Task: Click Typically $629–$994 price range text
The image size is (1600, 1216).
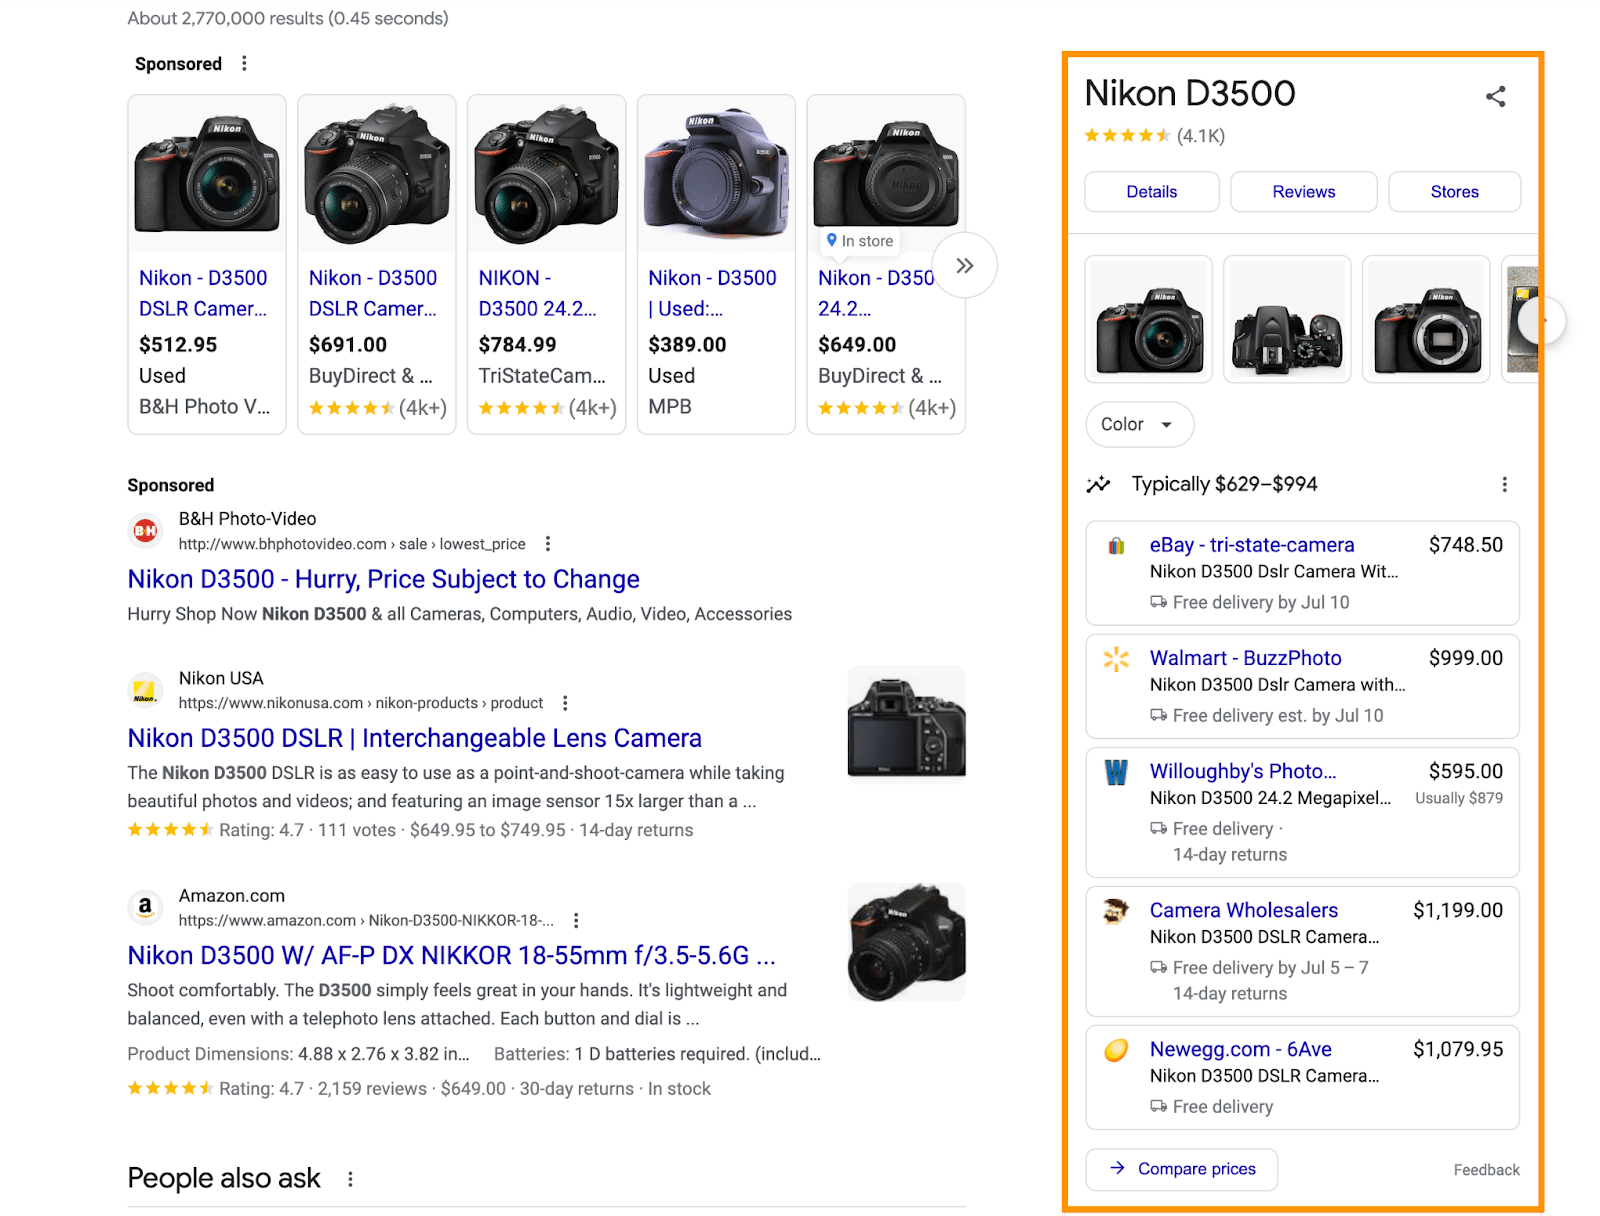Action: pos(1225,484)
